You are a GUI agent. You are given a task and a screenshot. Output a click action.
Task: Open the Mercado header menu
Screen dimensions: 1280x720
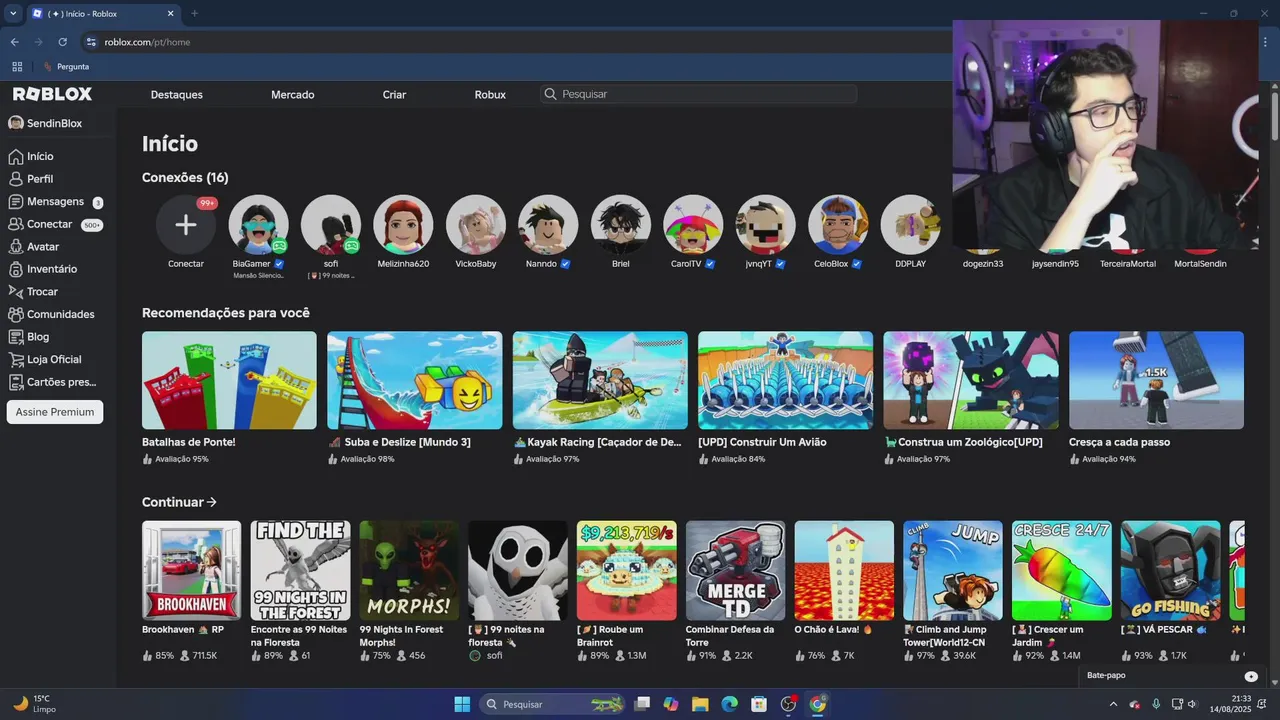pyautogui.click(x=293, y=95)
